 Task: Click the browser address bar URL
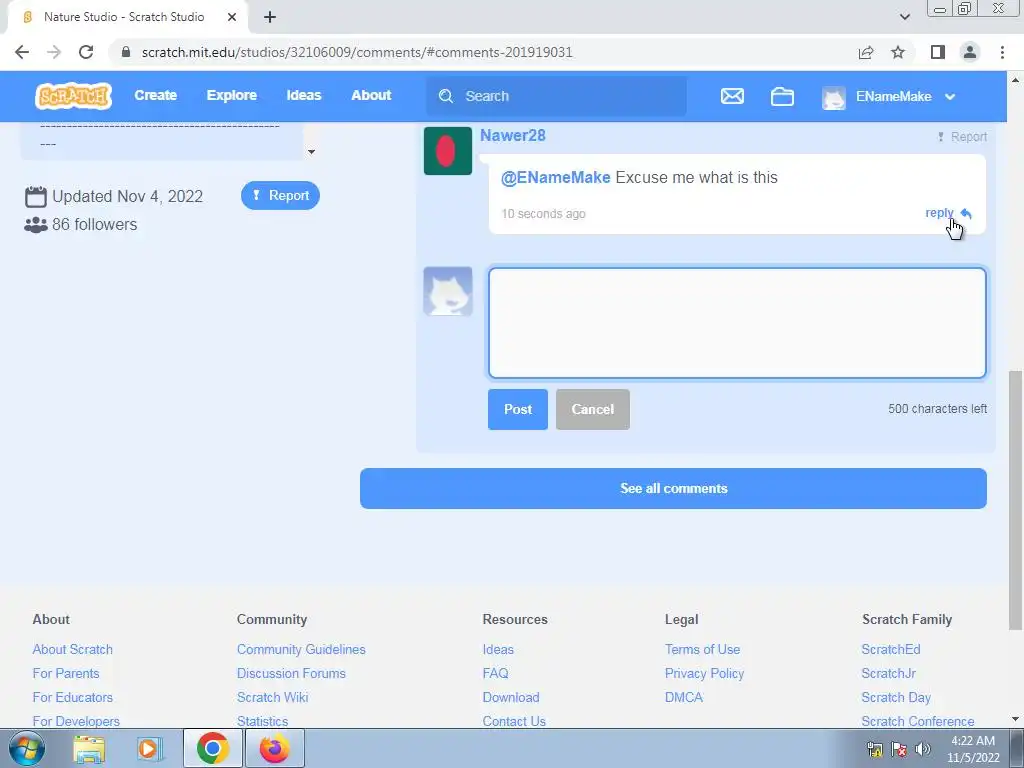357,52
